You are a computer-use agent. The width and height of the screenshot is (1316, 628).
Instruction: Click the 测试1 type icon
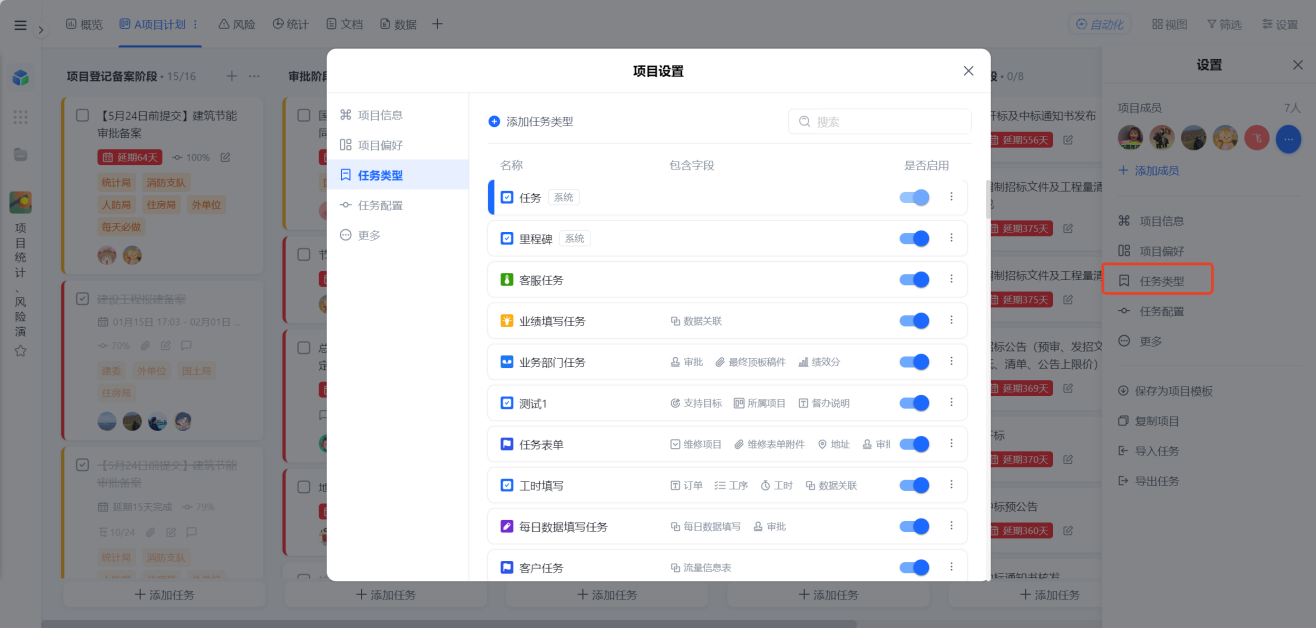(x=506, y=403)
